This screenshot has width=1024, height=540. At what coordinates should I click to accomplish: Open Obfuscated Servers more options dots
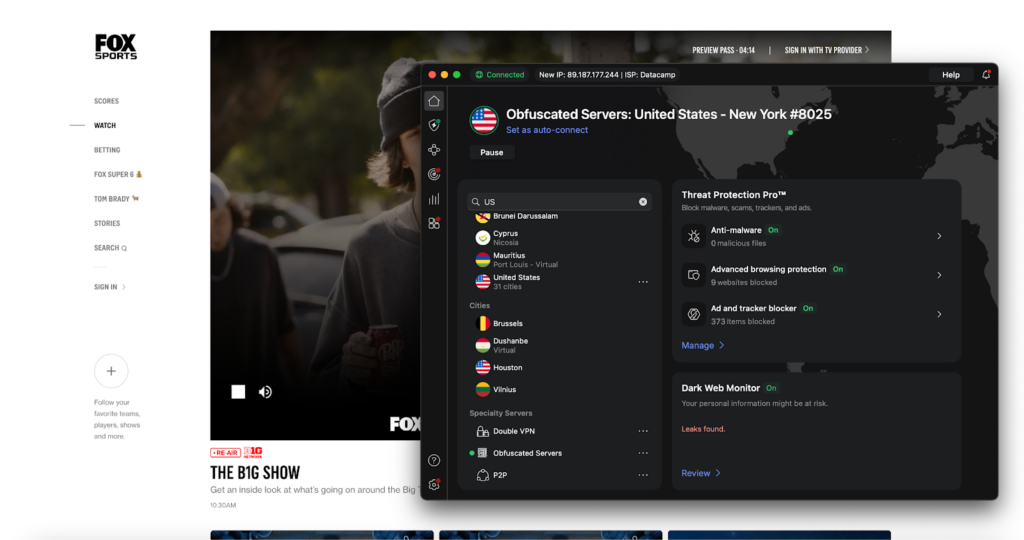pyautogui.click(x=643, y=453)
